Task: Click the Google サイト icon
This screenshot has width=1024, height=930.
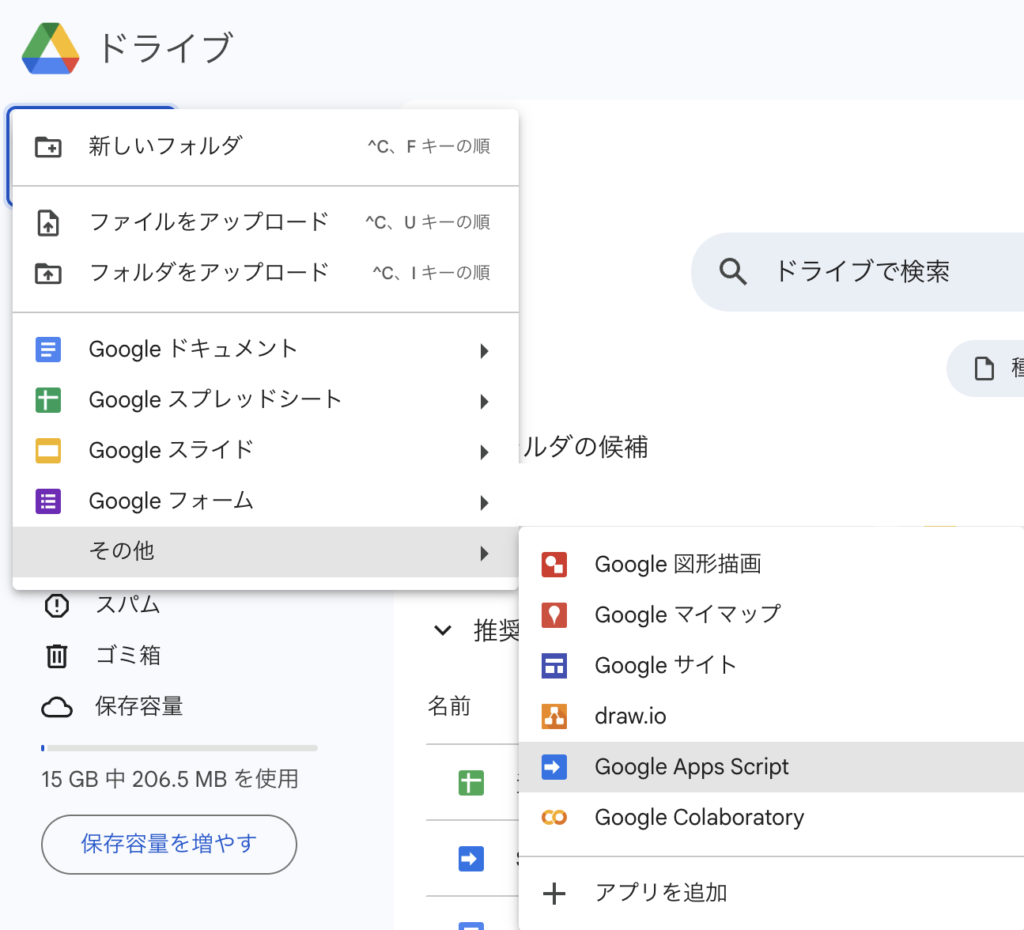Action: pyautogui.click(x=554, y=665)
